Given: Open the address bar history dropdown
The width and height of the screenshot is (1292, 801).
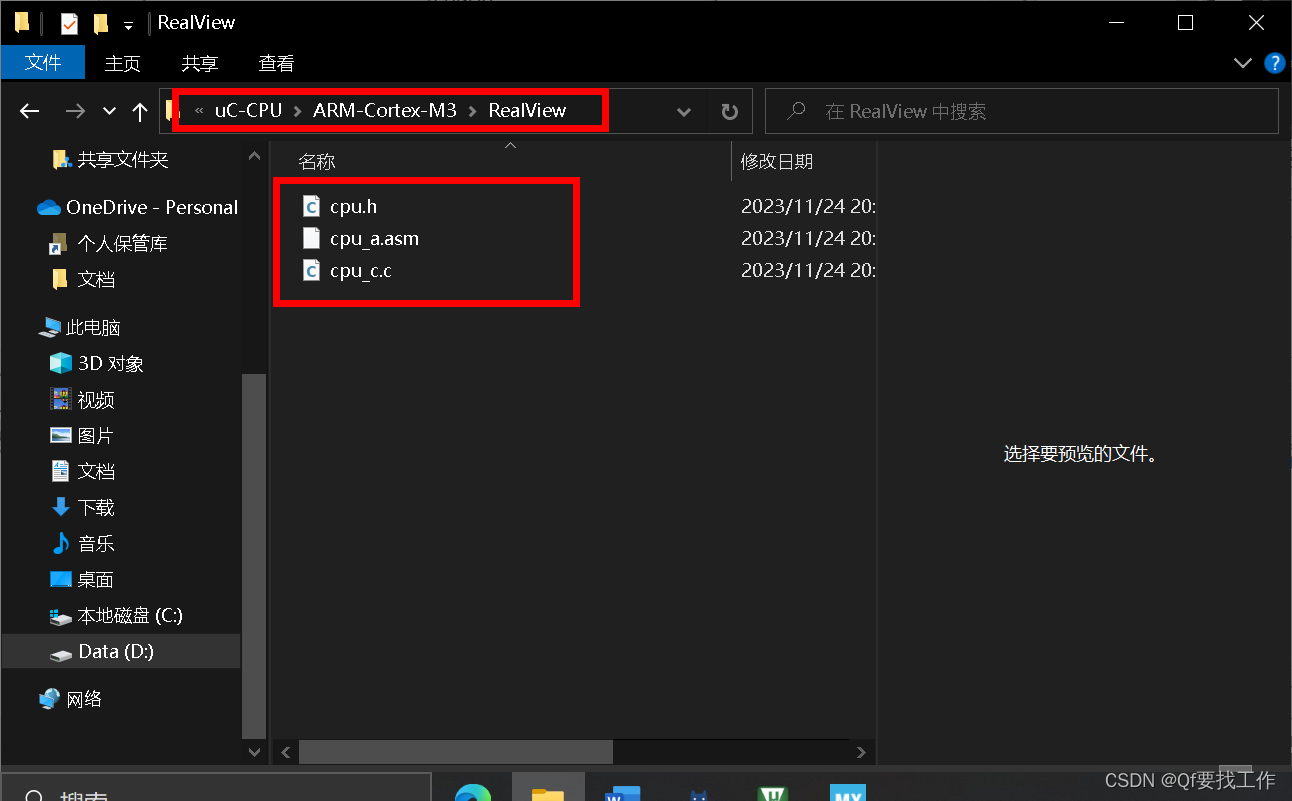Looking at the screenshot, I should pos(684,112).
